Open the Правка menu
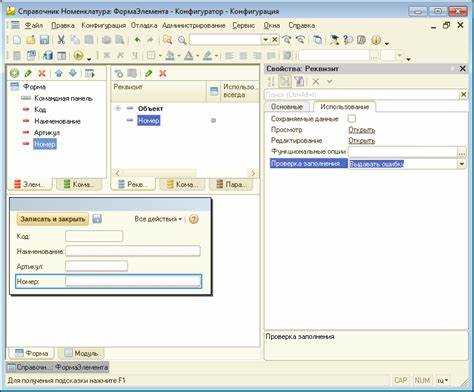The image size is (474, 392). tap(63, 25)
